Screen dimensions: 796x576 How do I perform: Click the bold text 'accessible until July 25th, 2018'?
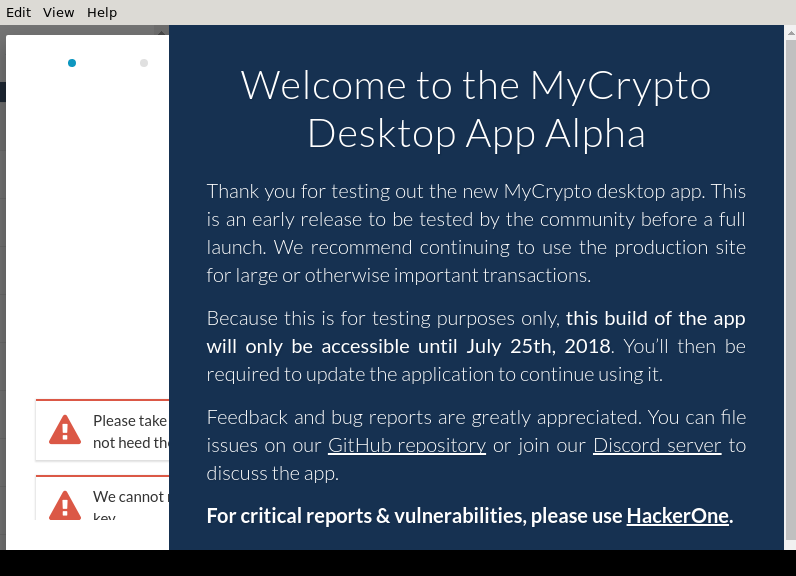pos(466,346)
